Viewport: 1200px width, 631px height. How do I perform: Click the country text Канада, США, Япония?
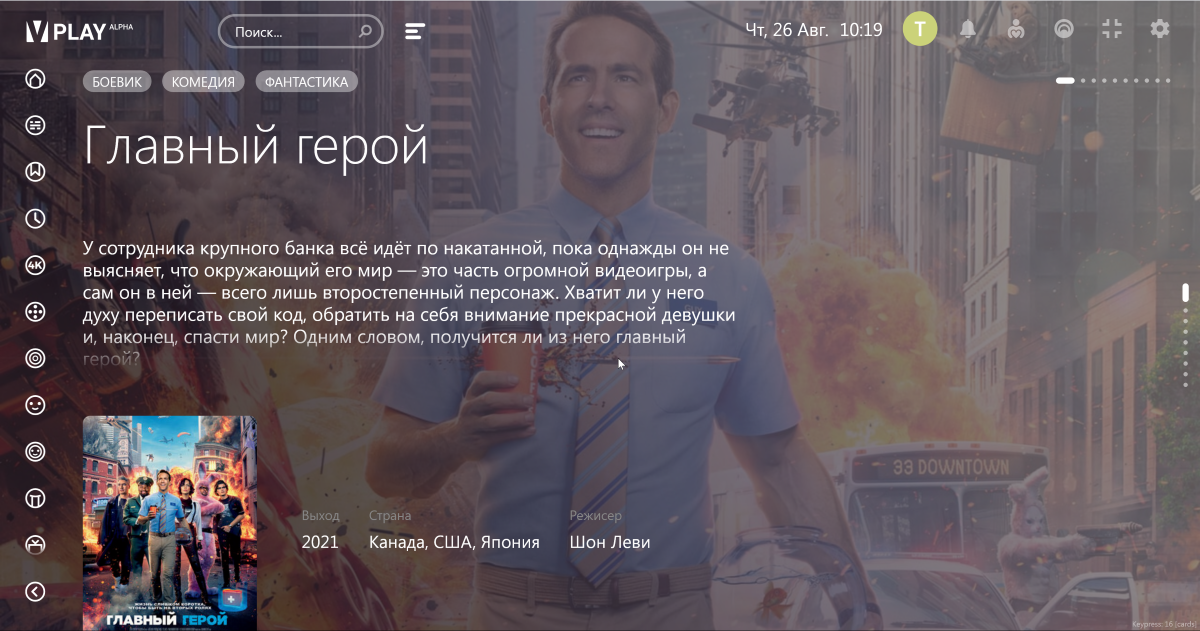[454, 542]
